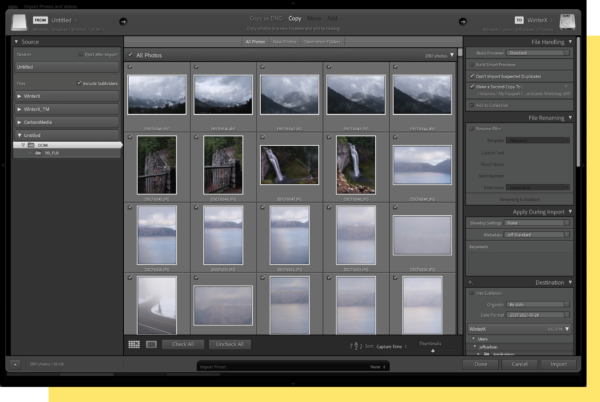The height and width of the screenshot is (402, 600).
Task: Select the foggy winding road thumbnail
Action: [157, 305]
